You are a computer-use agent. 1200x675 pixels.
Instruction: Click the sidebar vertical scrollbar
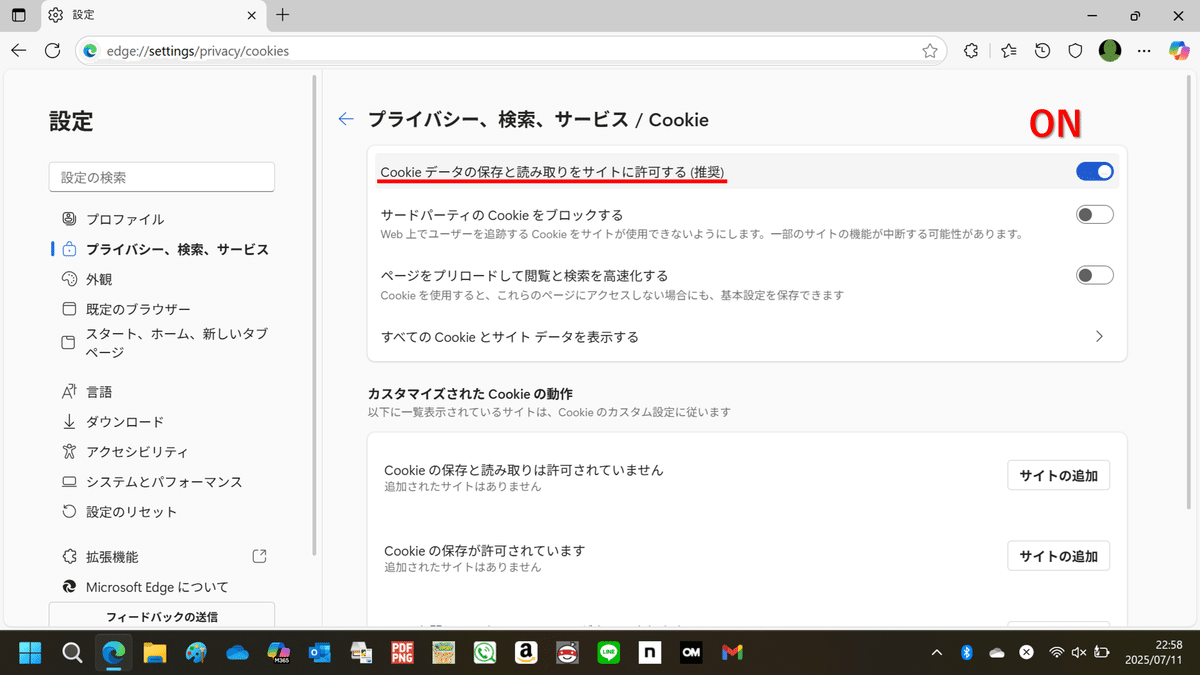coord(315,313)
